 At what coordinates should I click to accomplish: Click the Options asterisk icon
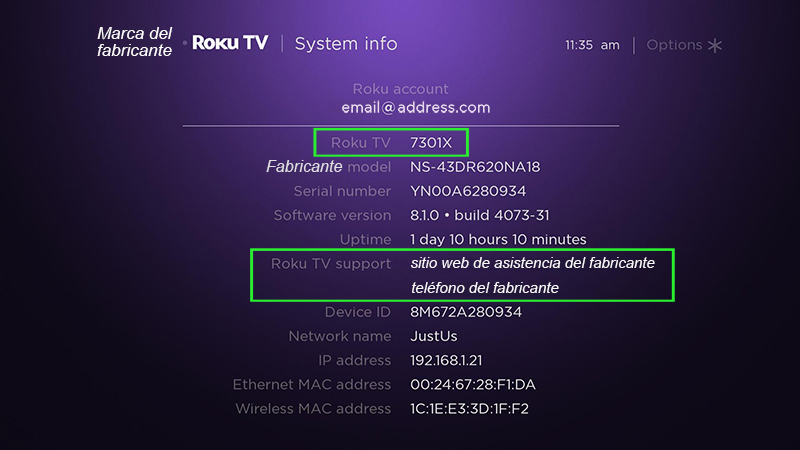(x=714, y=45)
